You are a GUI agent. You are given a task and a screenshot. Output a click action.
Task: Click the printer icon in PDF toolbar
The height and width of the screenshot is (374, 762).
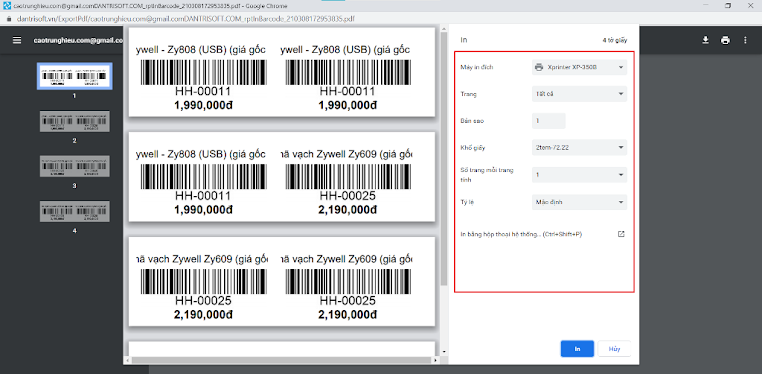click(725, 40)
